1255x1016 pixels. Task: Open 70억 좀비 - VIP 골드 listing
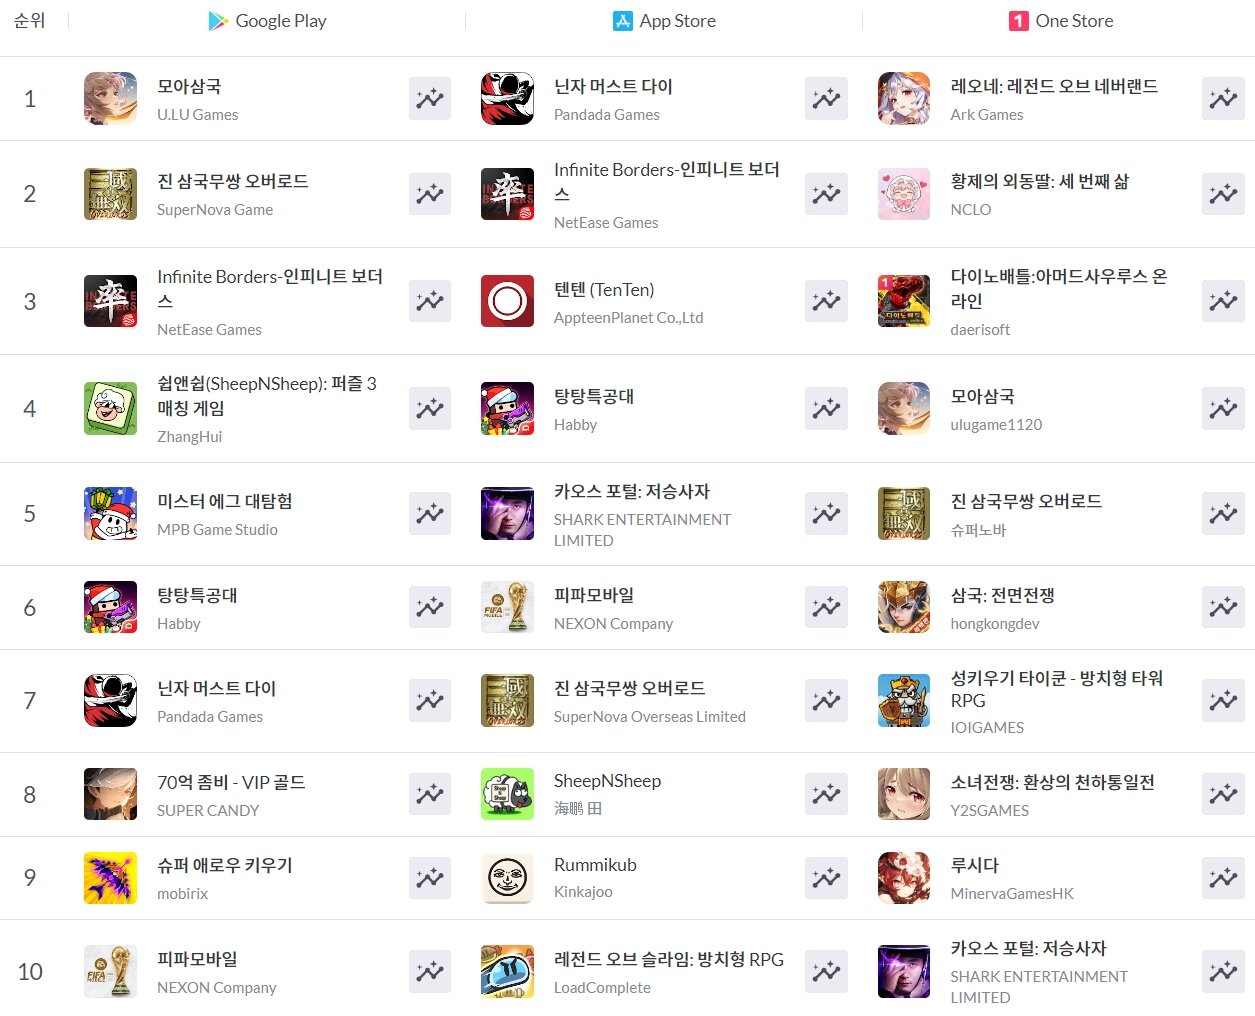click(231, 782)
